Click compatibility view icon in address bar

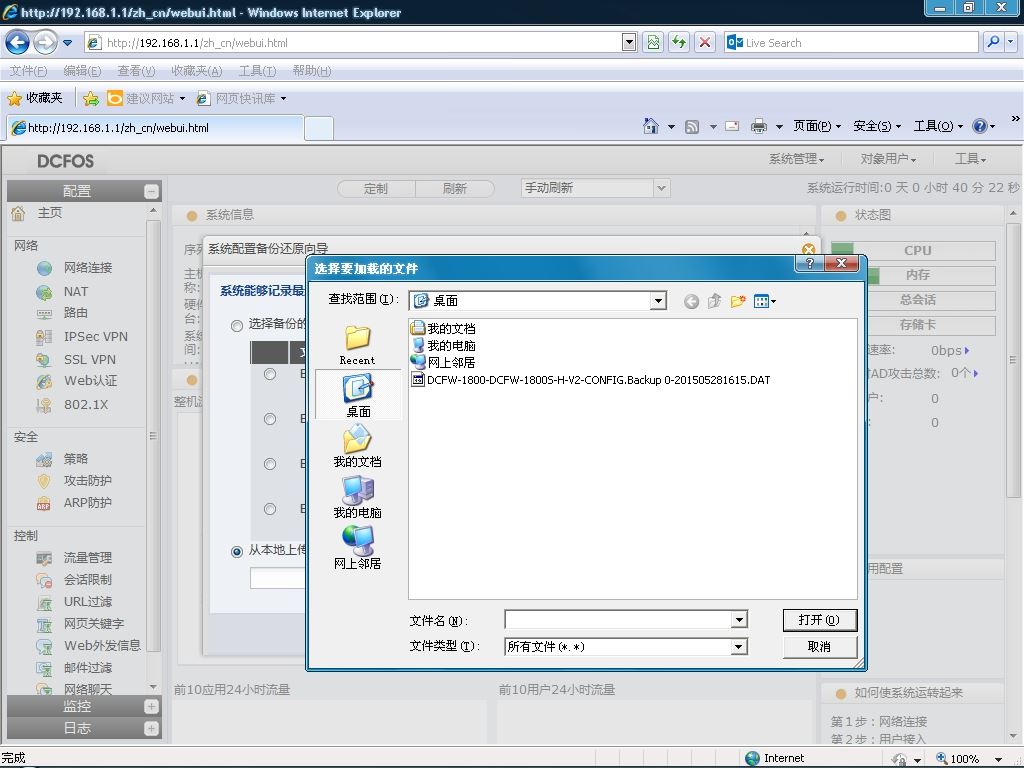(x=653, y=42)
